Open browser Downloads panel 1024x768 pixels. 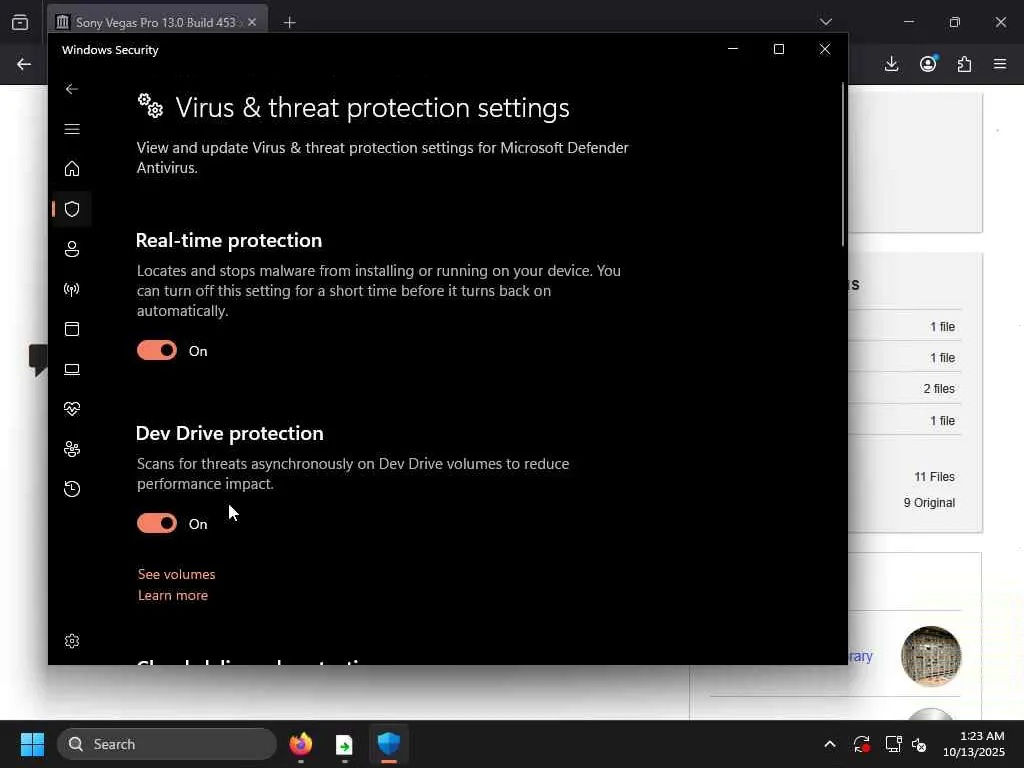pyautogui.click(x=891, y=64)
